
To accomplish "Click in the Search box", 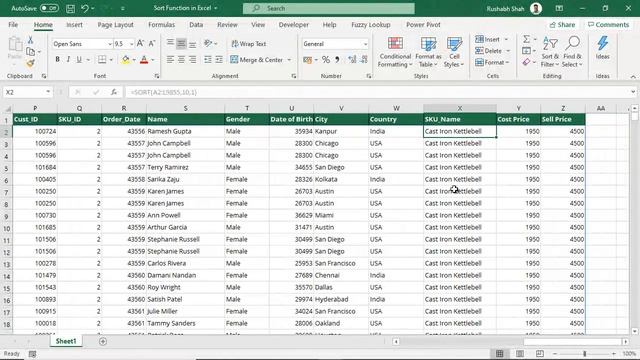I will click(329, 8).
